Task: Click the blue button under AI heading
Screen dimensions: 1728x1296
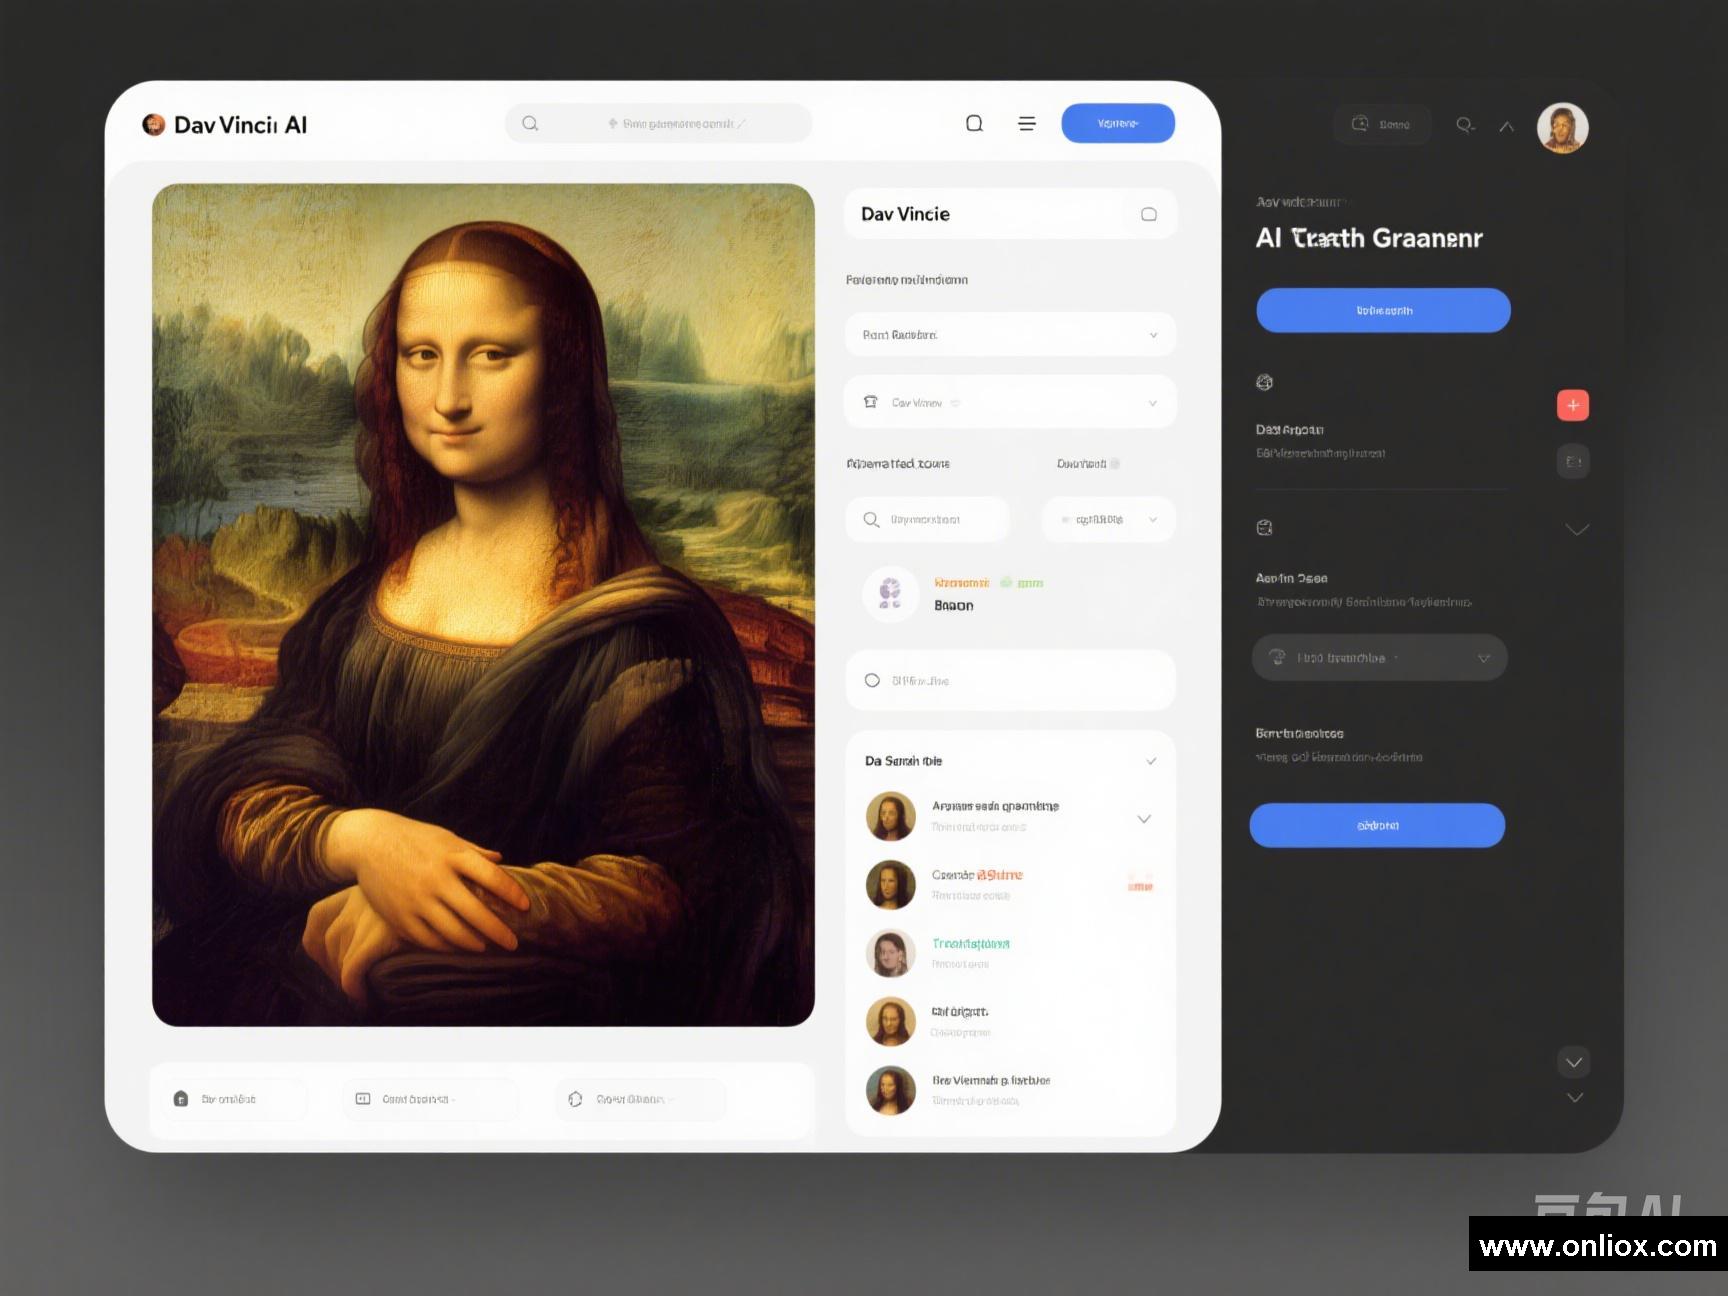Action: pyautogui.click(x=1384, y=310)
